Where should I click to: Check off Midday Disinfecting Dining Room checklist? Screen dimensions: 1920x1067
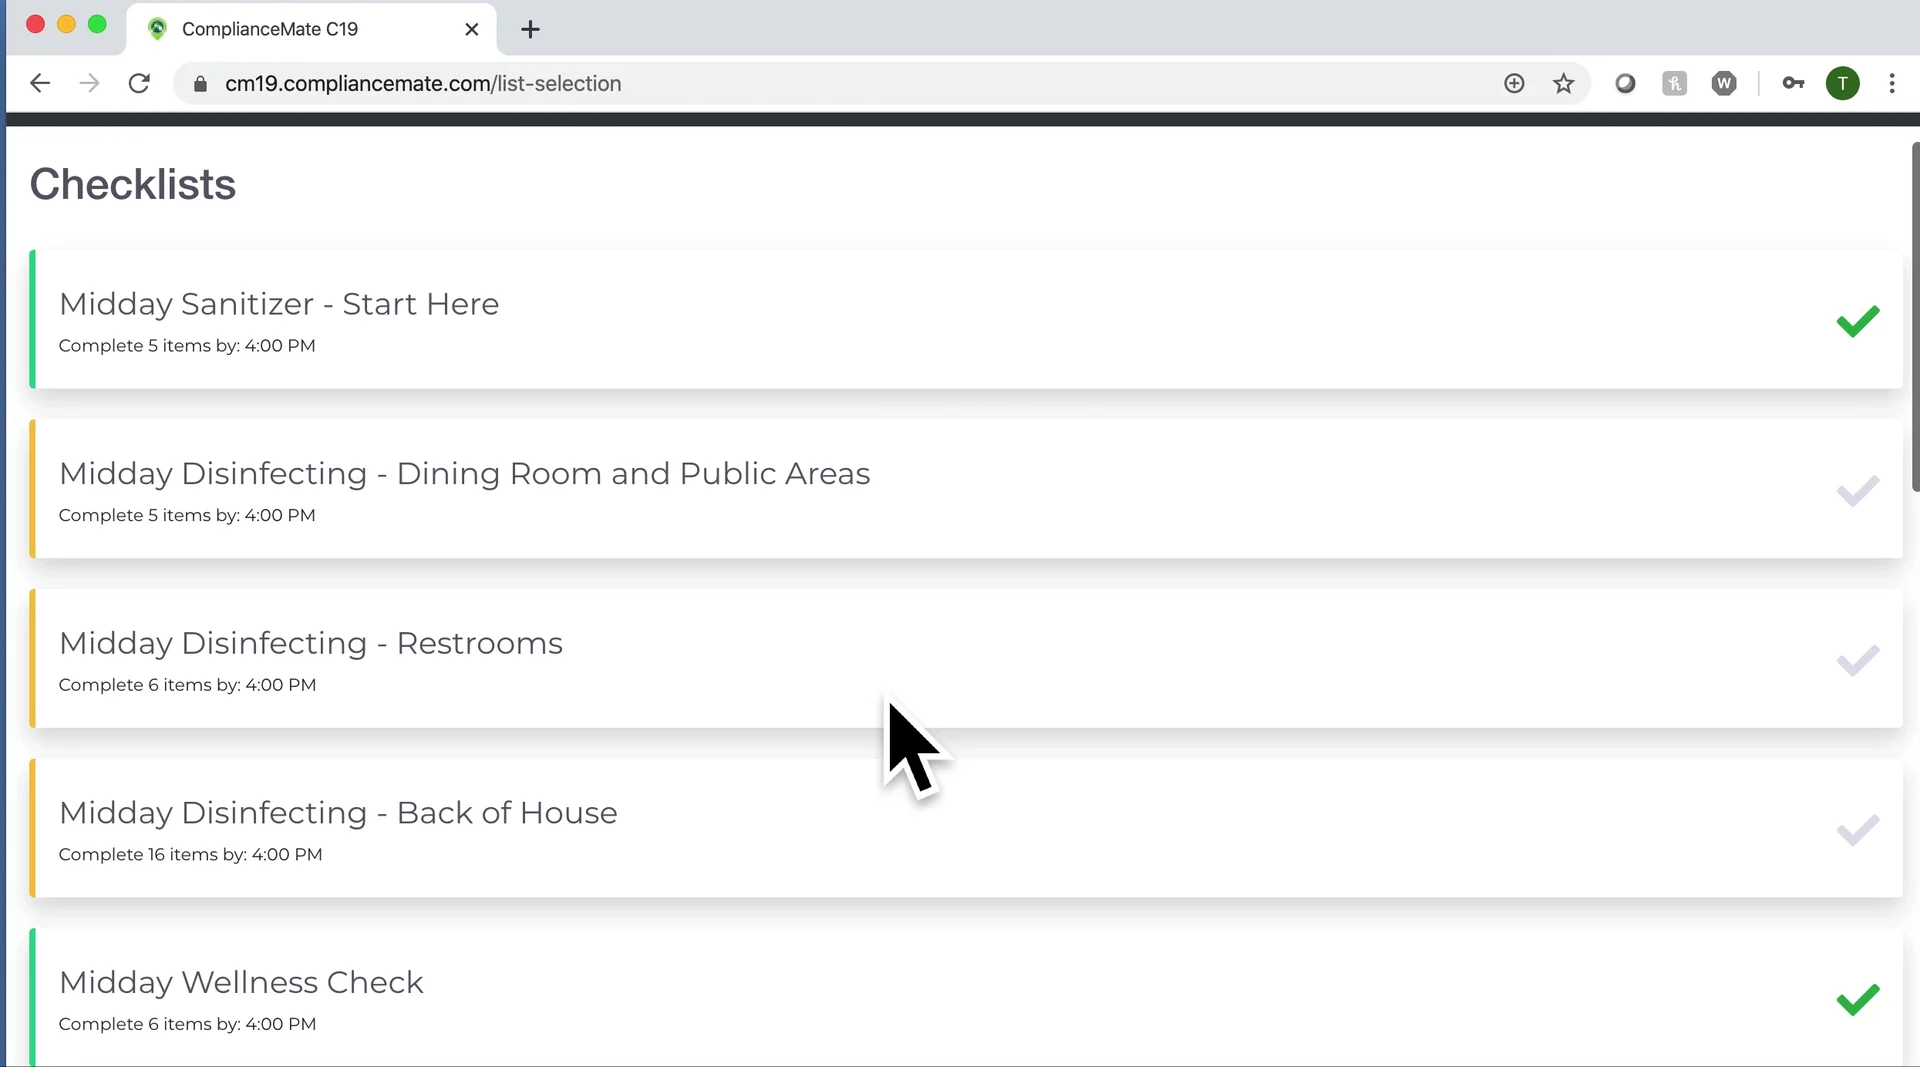pyautogui.click(x=1857, y=491)
